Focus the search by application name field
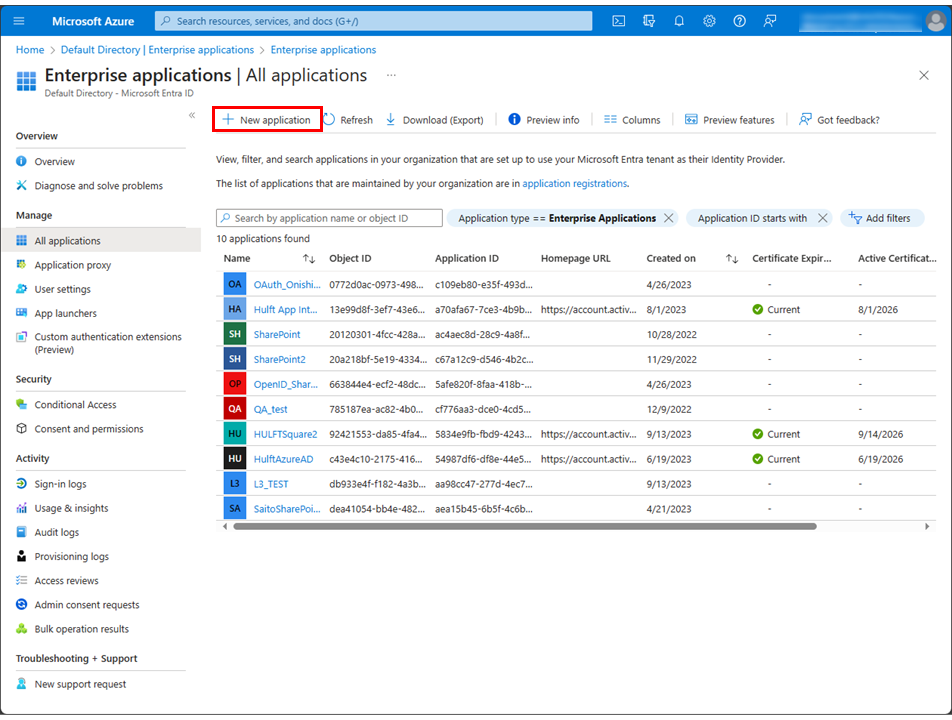This screenshot has height=720, width=952. click(x=329, y=218)
